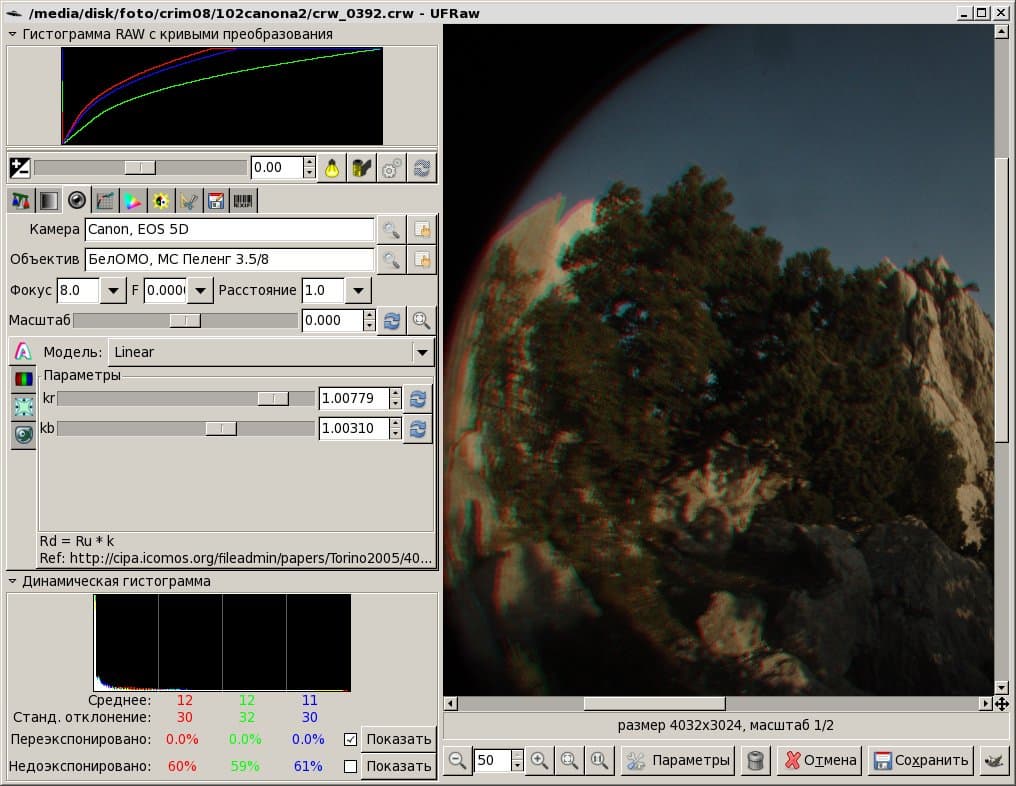Enable the underexposed indicator checkbox
The image size is (1016, 786).
(x=351, y=767)
